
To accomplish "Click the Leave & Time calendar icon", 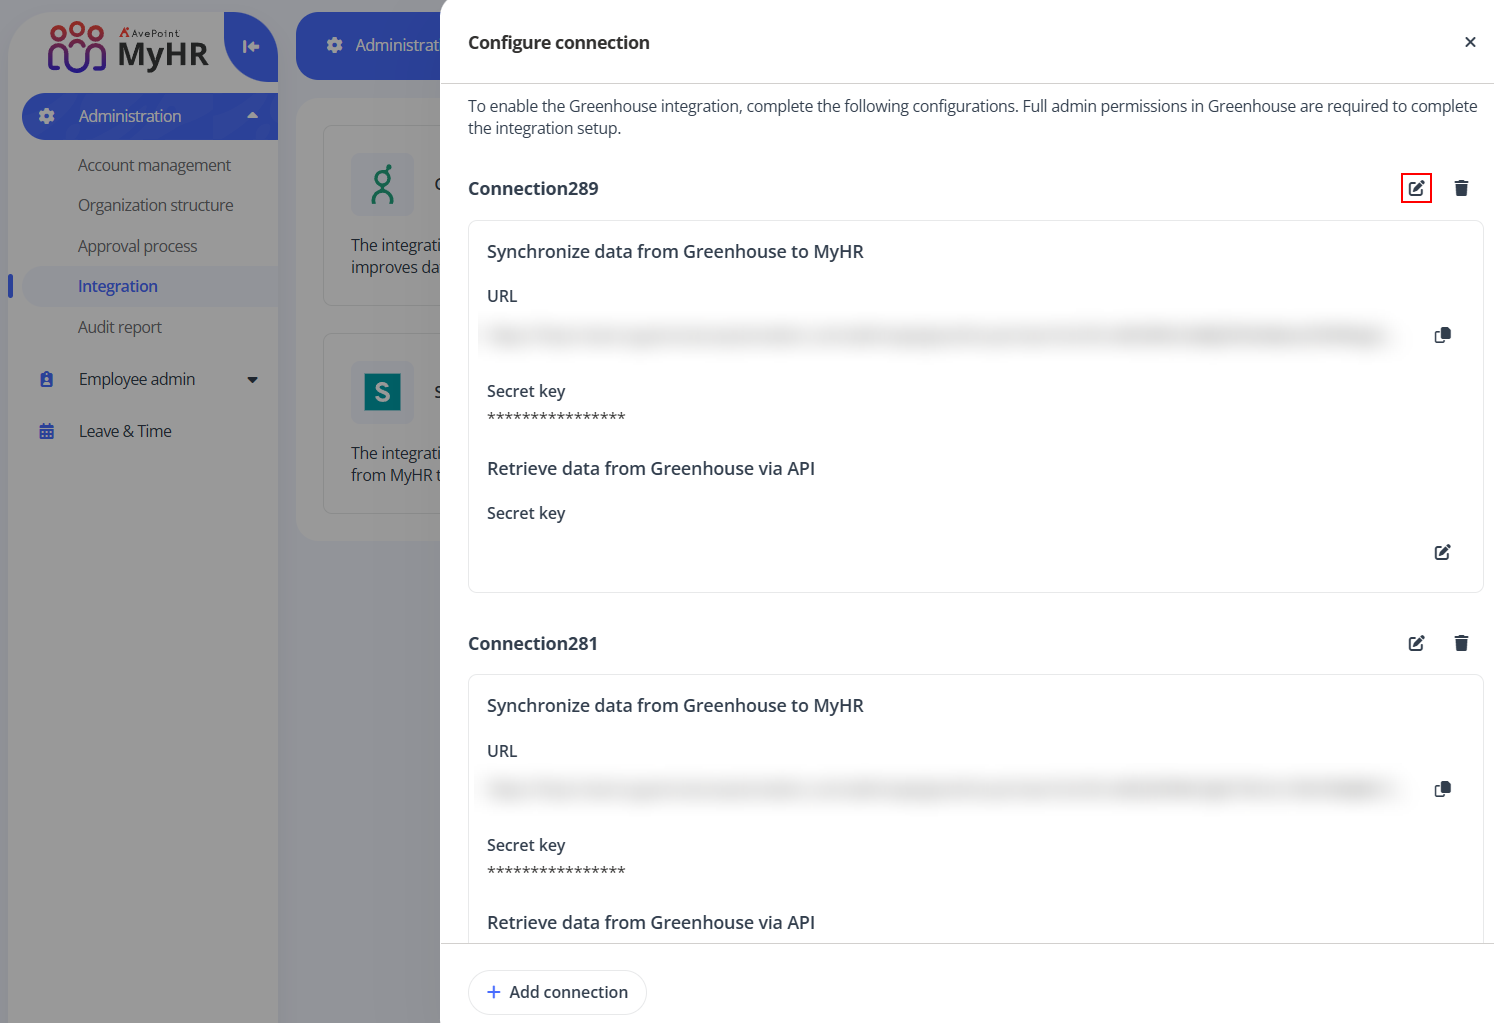I will coord(46,431).
